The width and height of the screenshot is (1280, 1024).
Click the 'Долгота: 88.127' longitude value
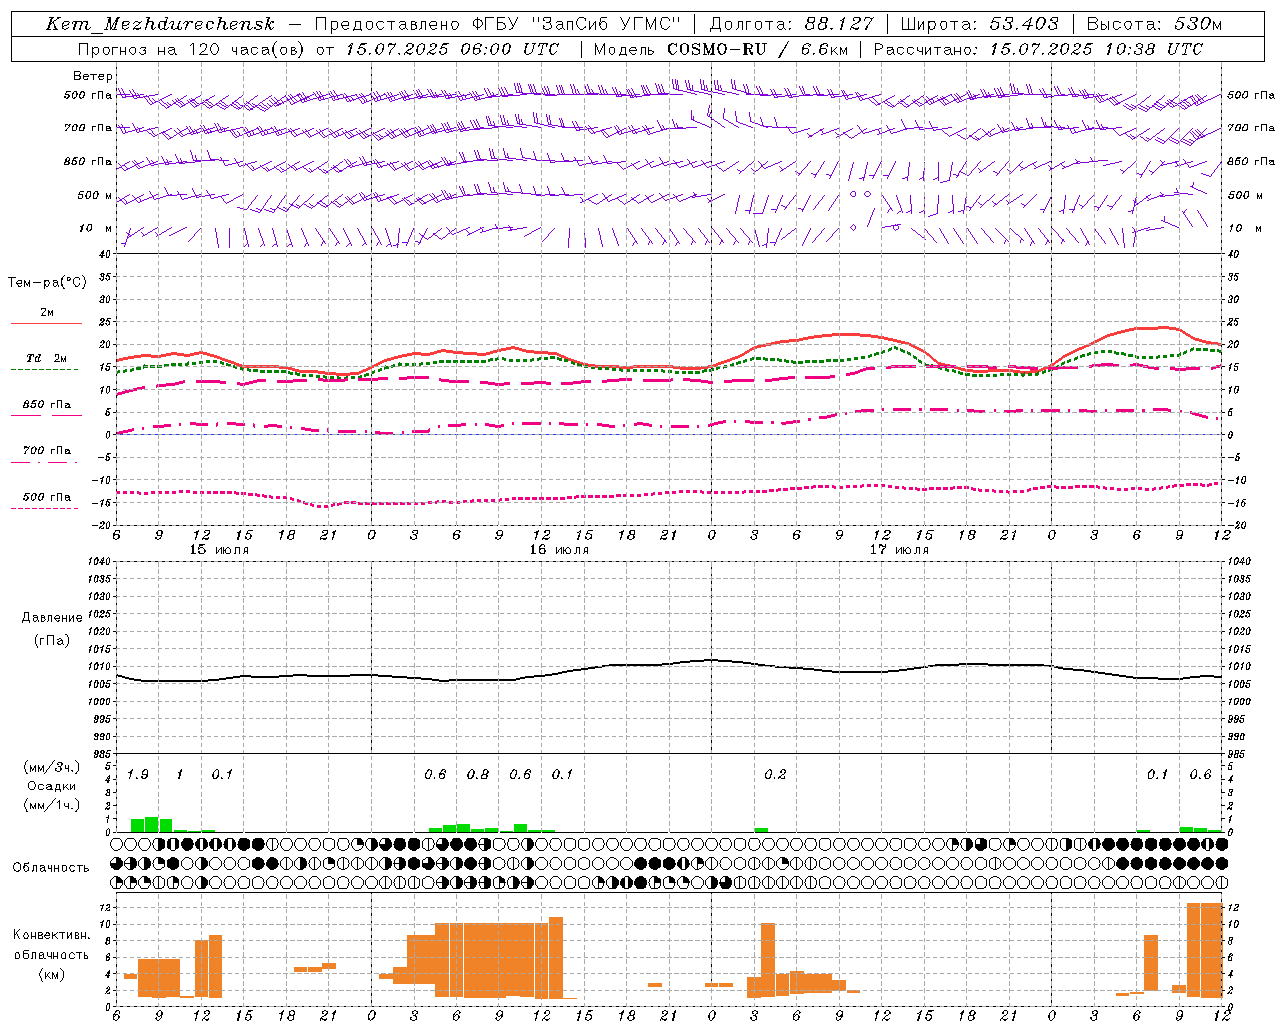pos(791,24)
